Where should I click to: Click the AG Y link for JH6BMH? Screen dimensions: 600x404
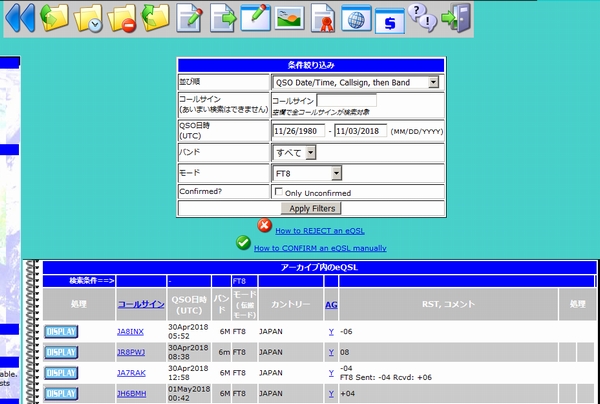[x=331, y=394]
